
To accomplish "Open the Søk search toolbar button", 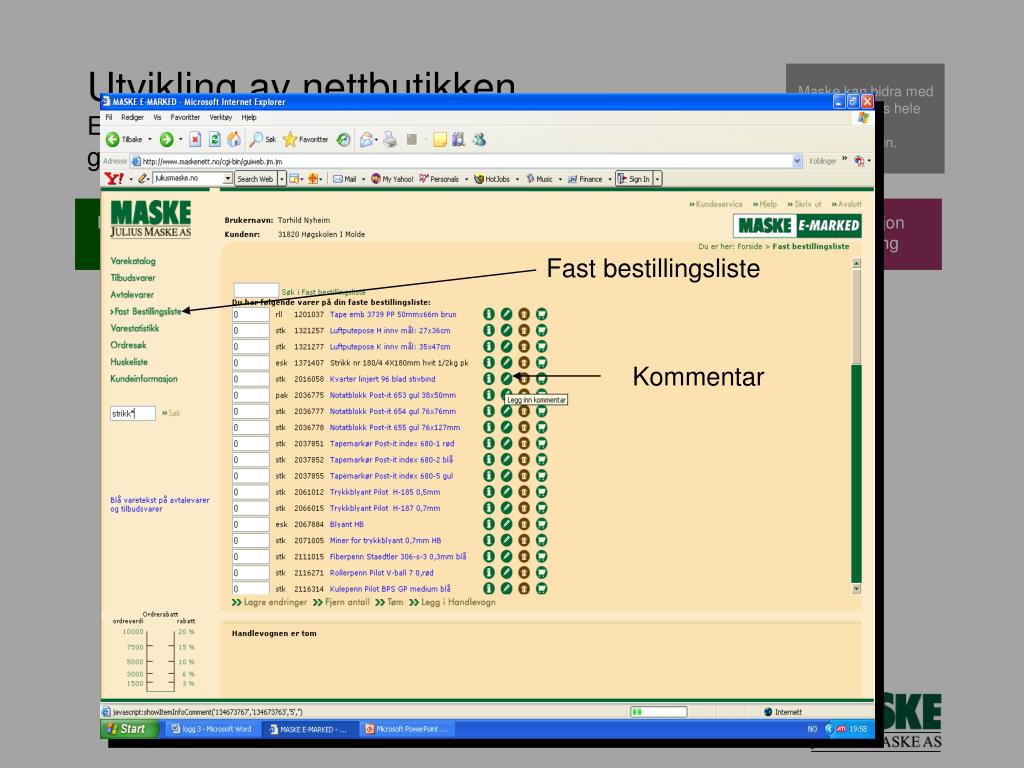I will 263,140.
